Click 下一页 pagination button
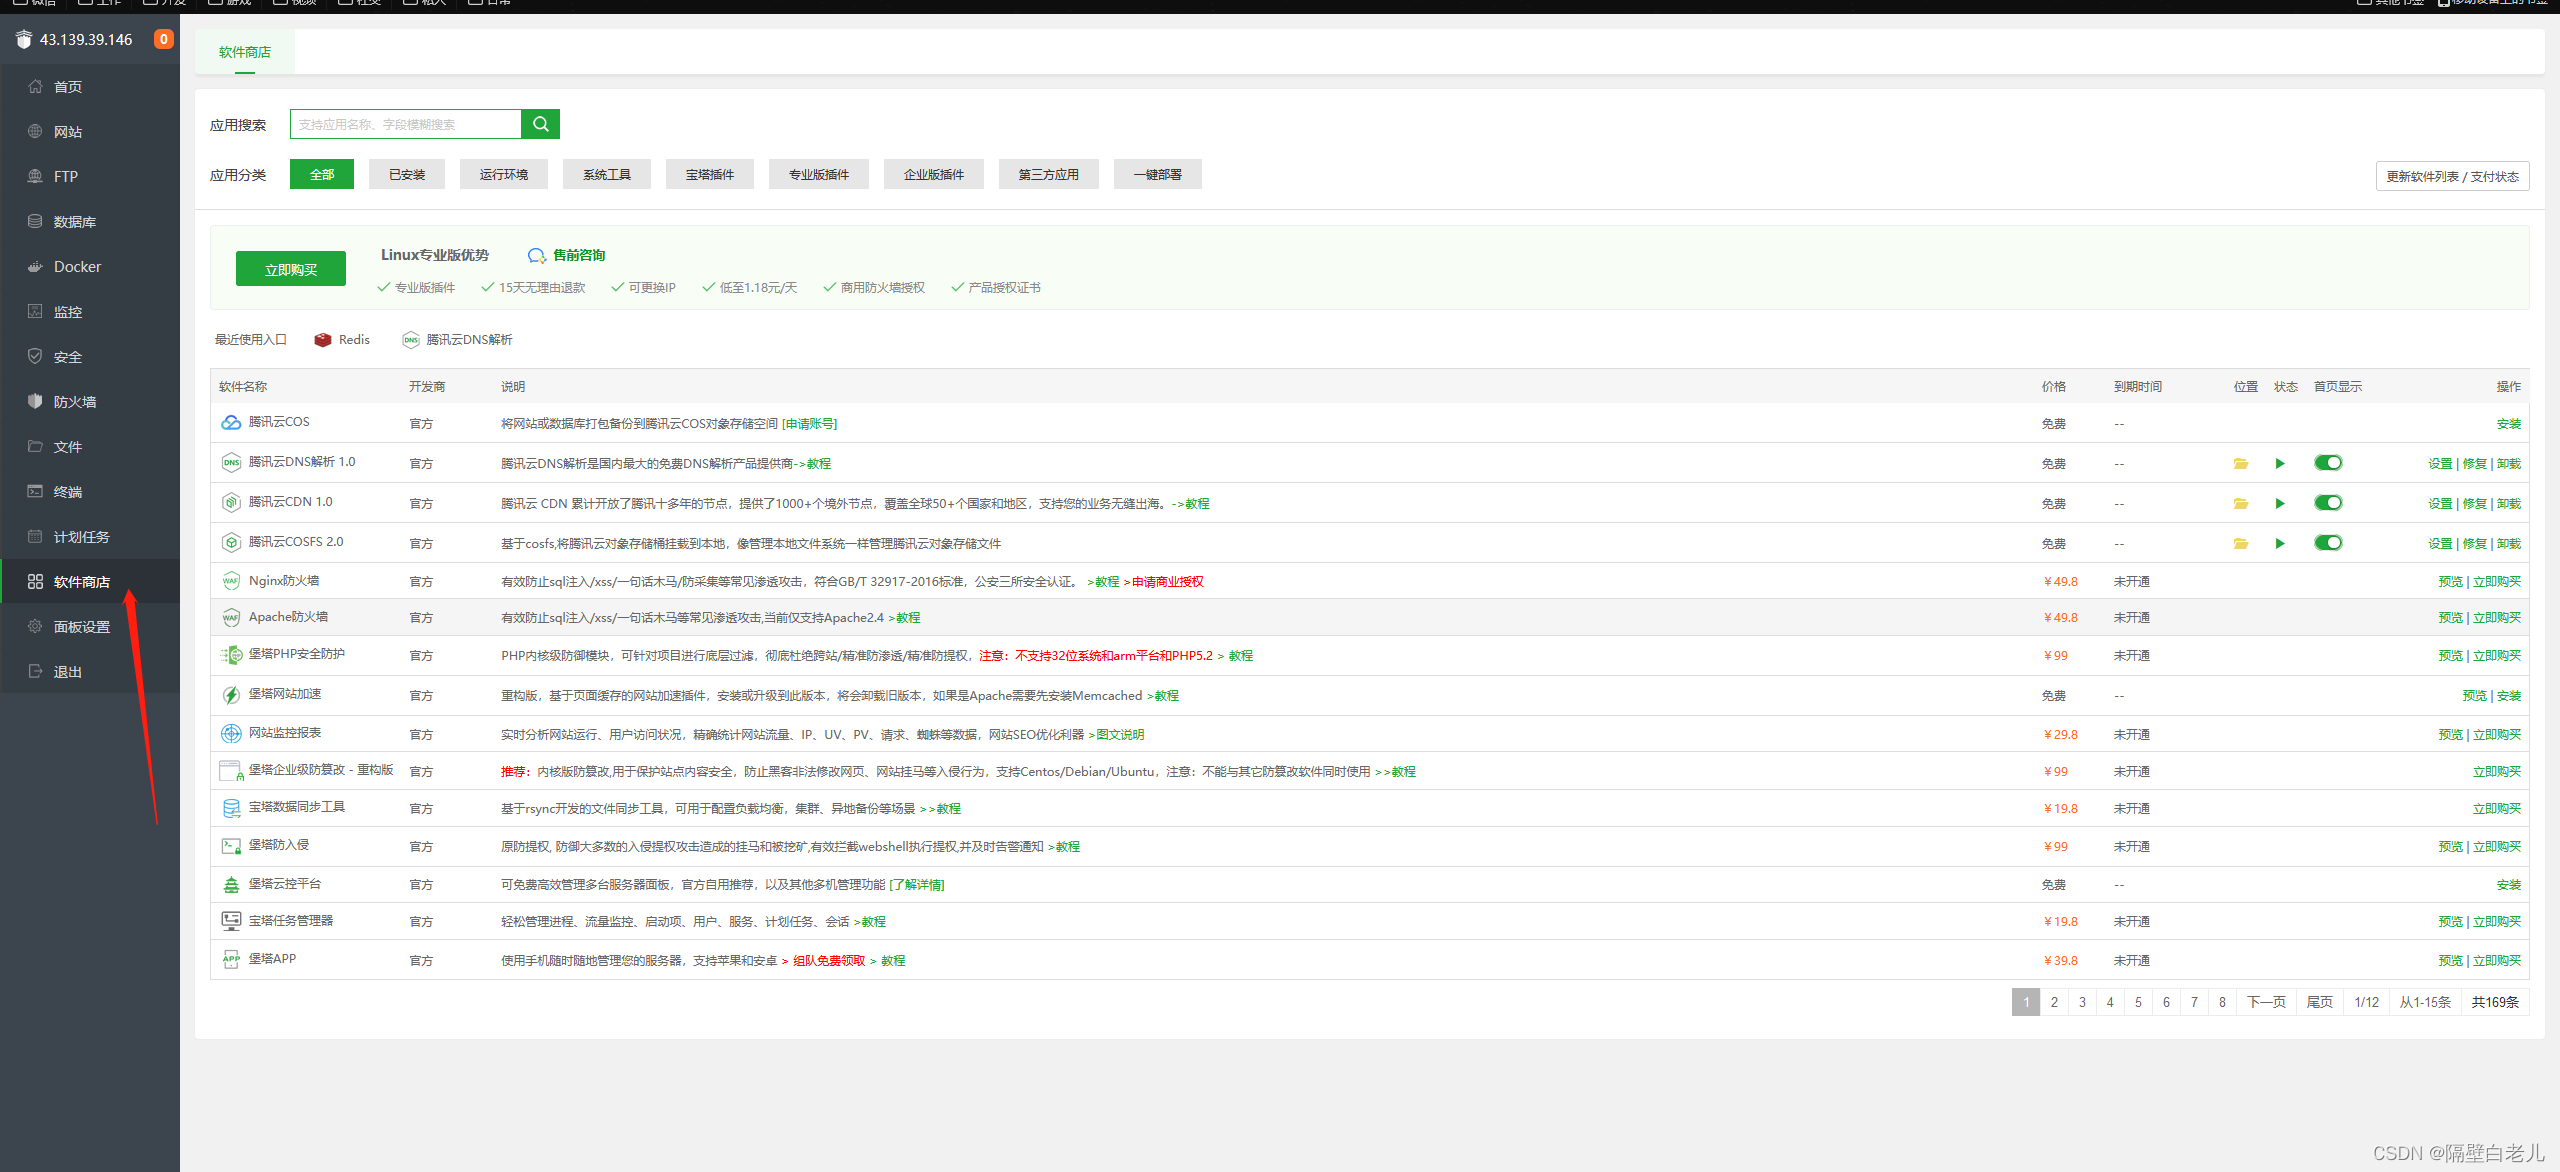This screenshot has width=2560, height=1172. click(2265, 1002)
